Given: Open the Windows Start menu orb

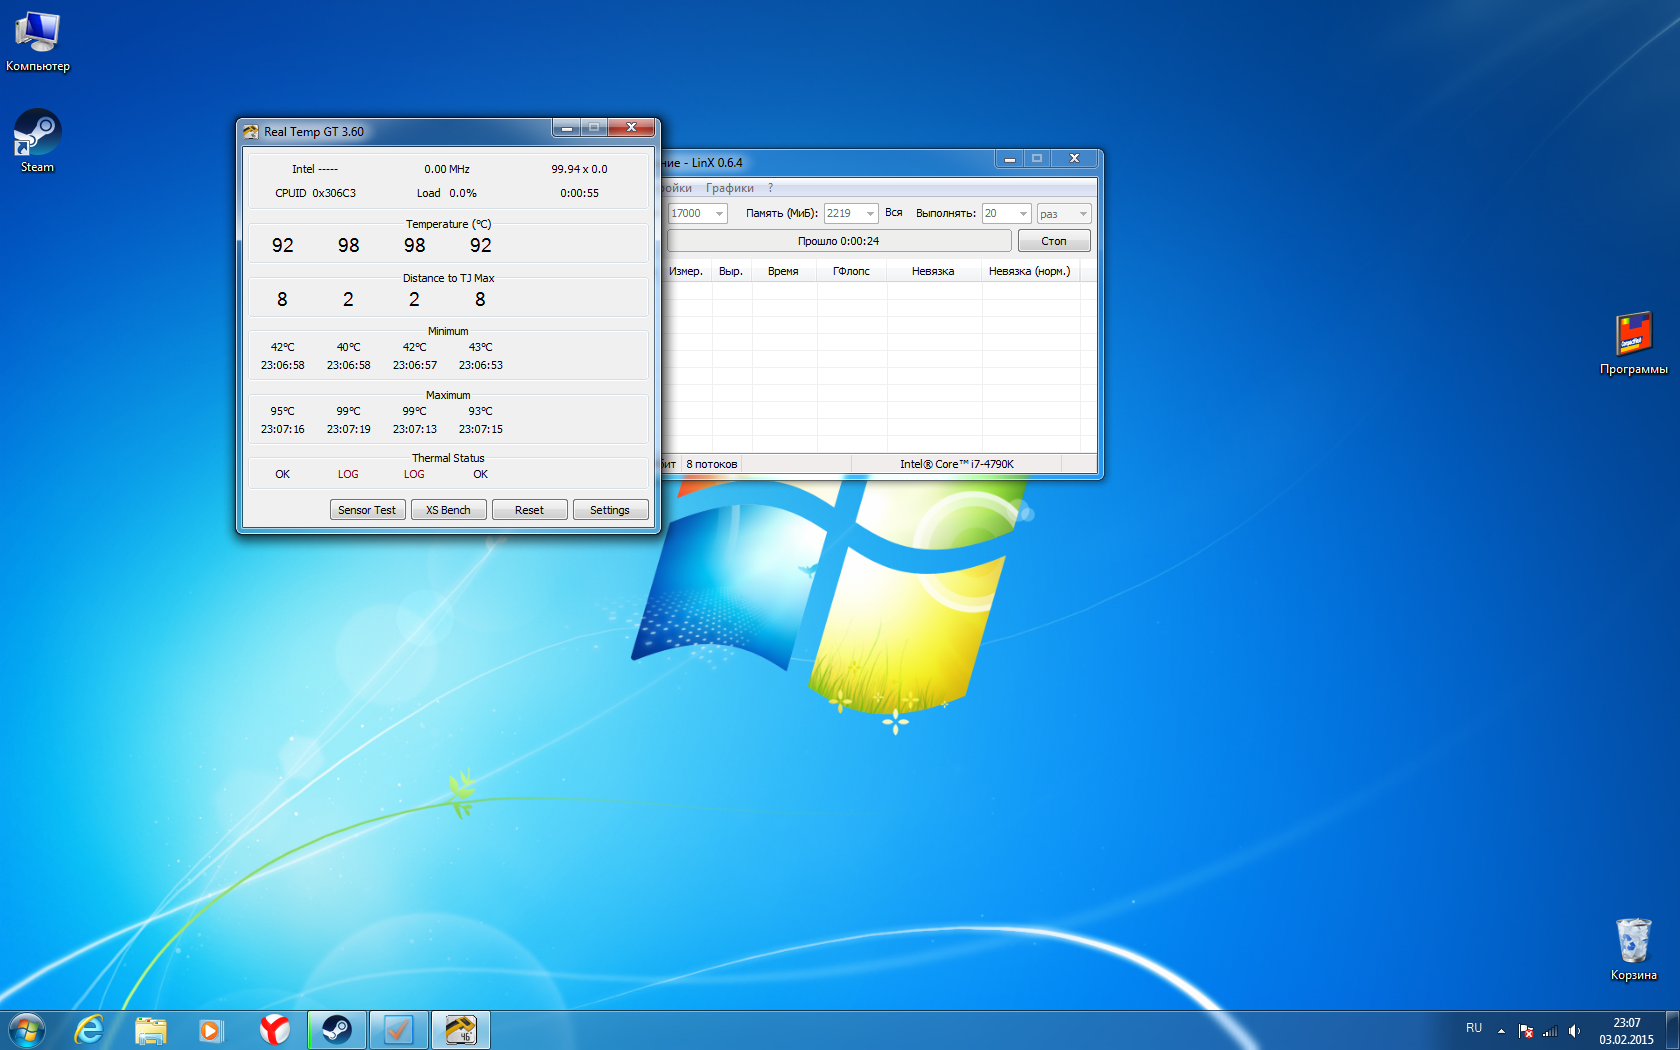Looking at the screenshot, I should (27, 1030).
